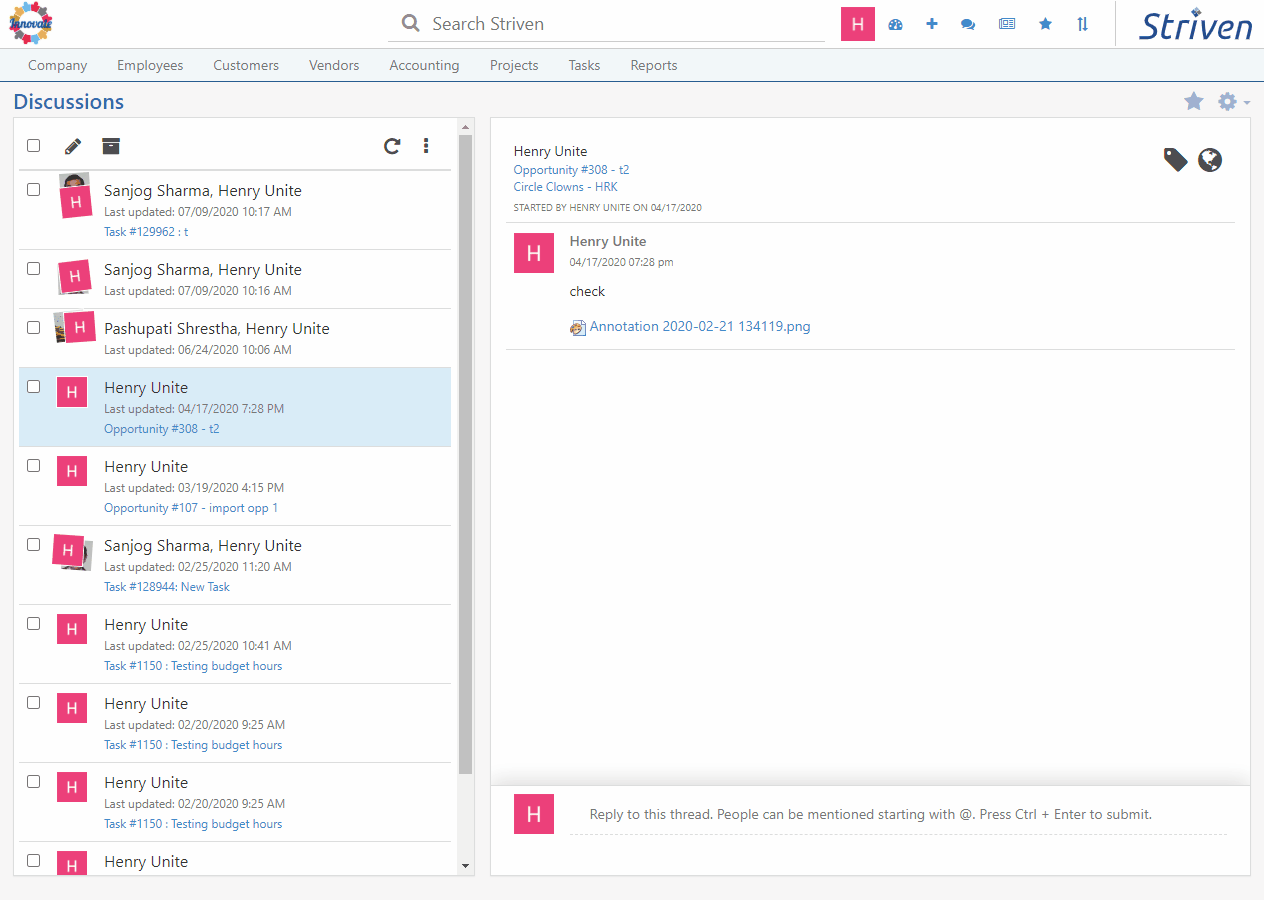Image resolution: width=1264 pixels, height=900 pixels.
Task: Click the quick-add plus icon
Action: 932,23
